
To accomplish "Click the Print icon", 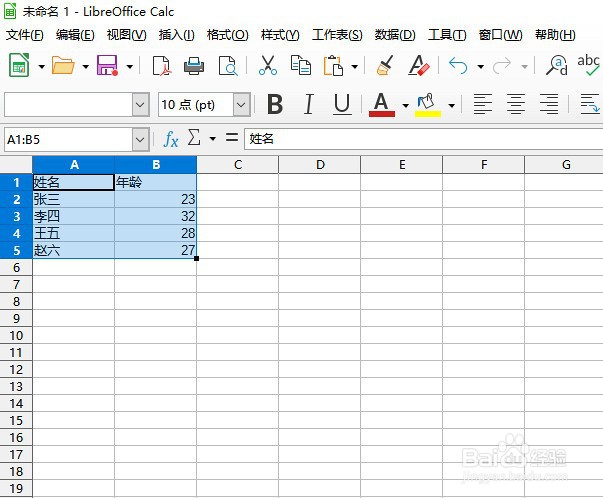I will (x=194, y=66).
